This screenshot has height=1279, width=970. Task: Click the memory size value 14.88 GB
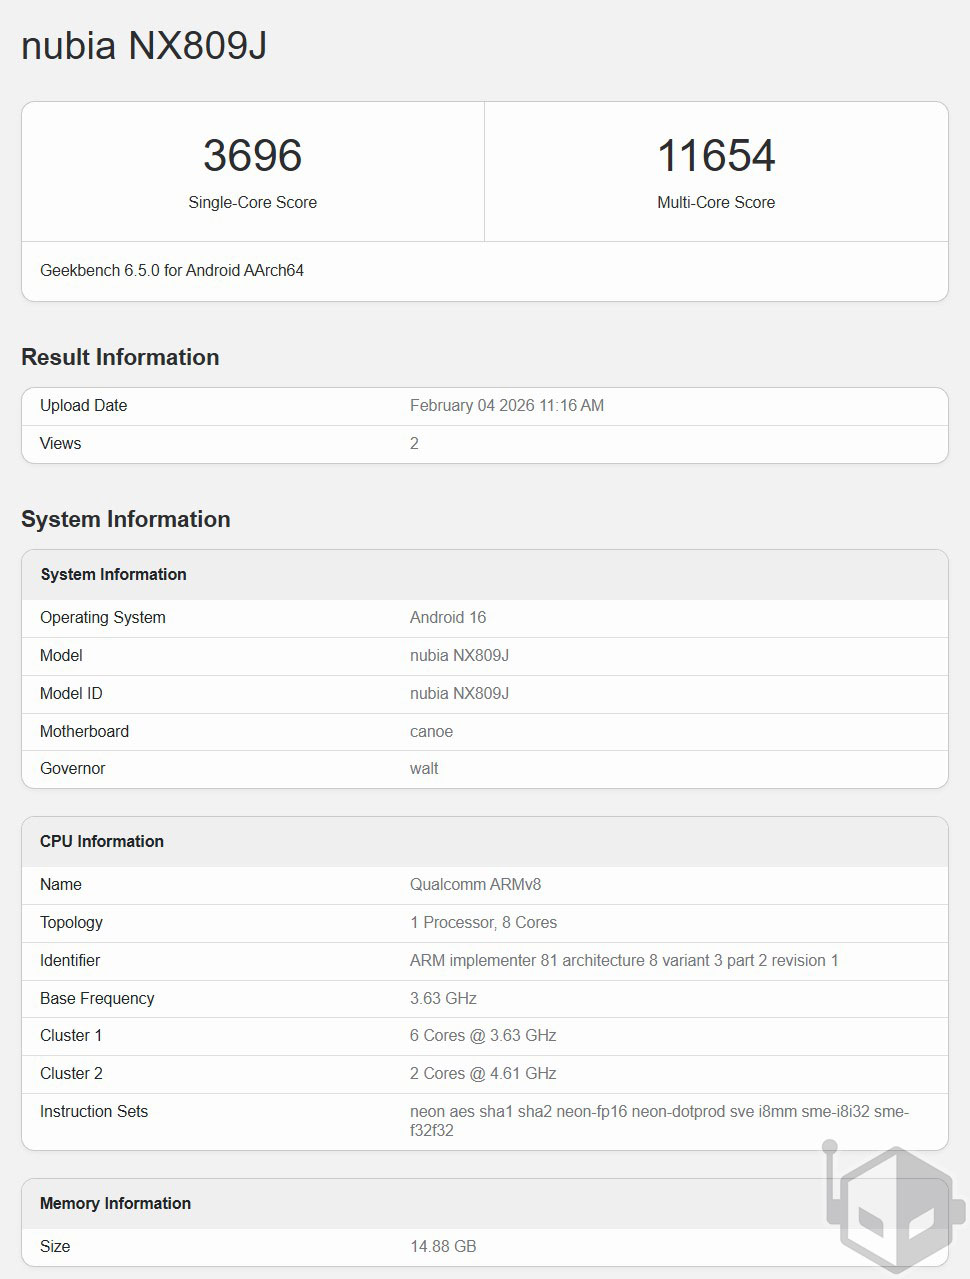click(443, 1246)
